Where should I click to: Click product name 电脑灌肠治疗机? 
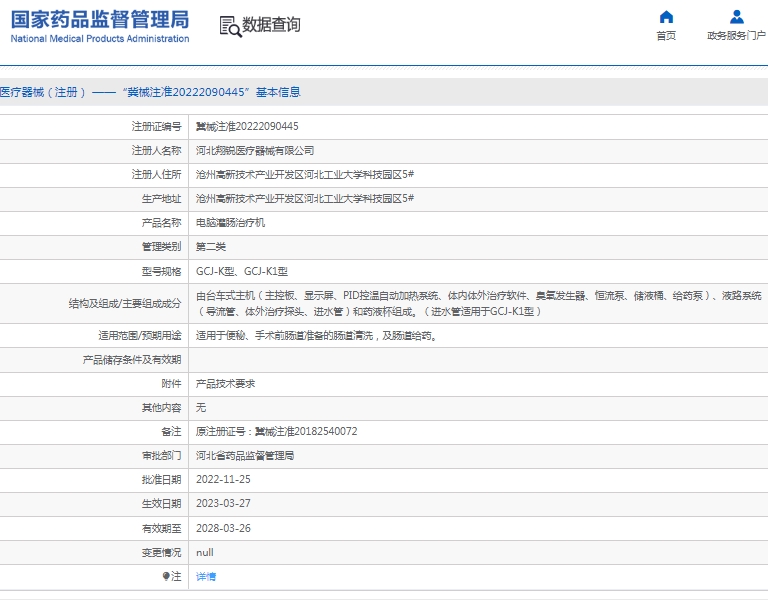pyautogui.click(x=230, y=222)
